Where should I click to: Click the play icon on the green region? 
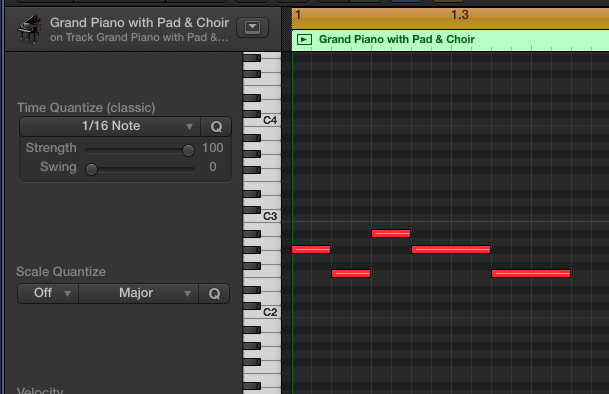(304, 39)
